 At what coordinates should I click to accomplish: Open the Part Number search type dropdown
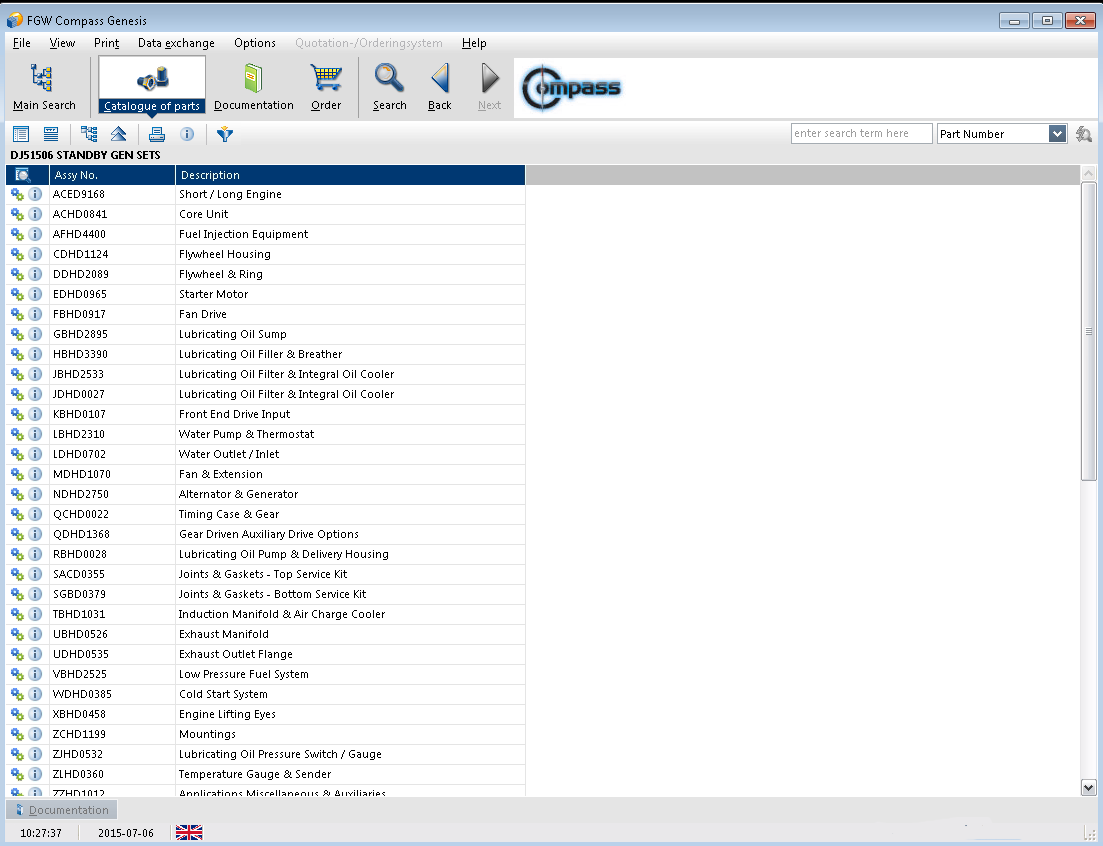coord(1057,134)
